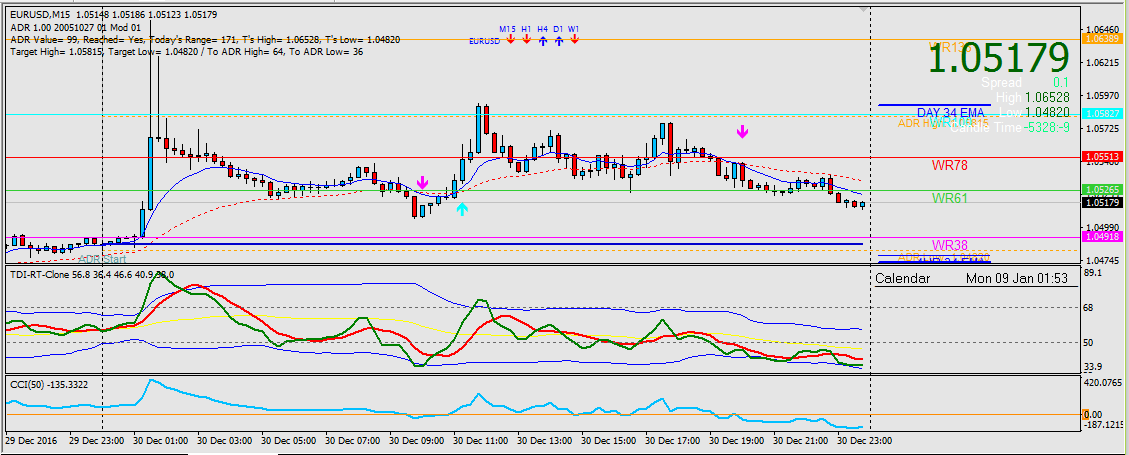The image size is (1129, 455).
Task: Click the cyan buy arrow below candles
Action: (462, 210)
